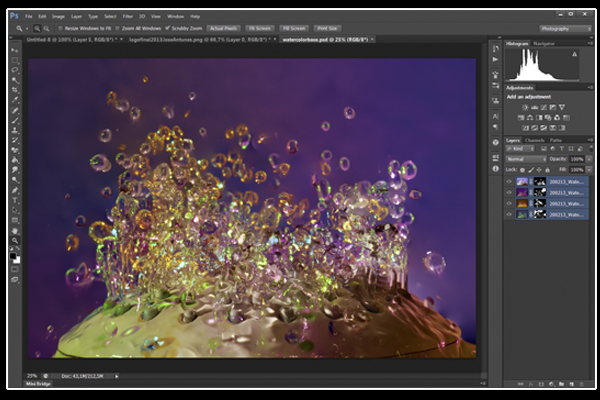600x400 pixels.
Task: Open the Photography workspace dropdown
Action: [x=565, y=29]
